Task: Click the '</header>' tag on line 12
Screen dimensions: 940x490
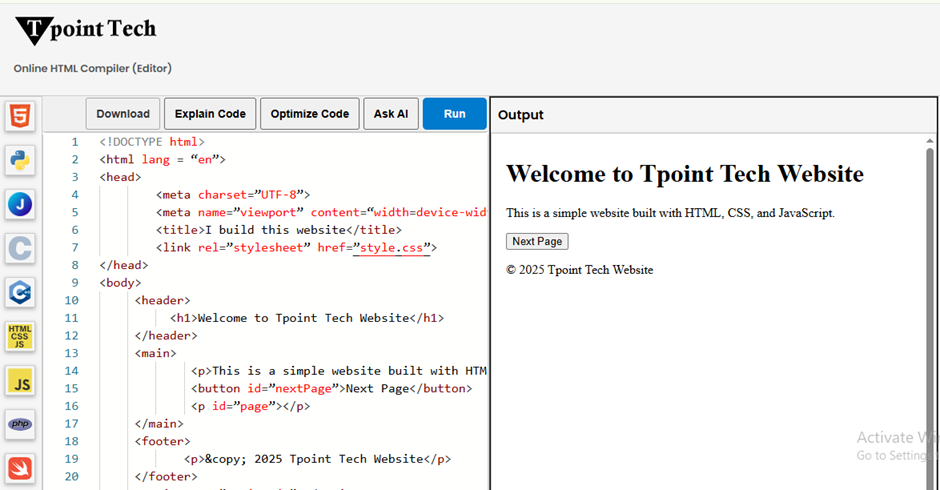Action: click(x=166, y=336)
